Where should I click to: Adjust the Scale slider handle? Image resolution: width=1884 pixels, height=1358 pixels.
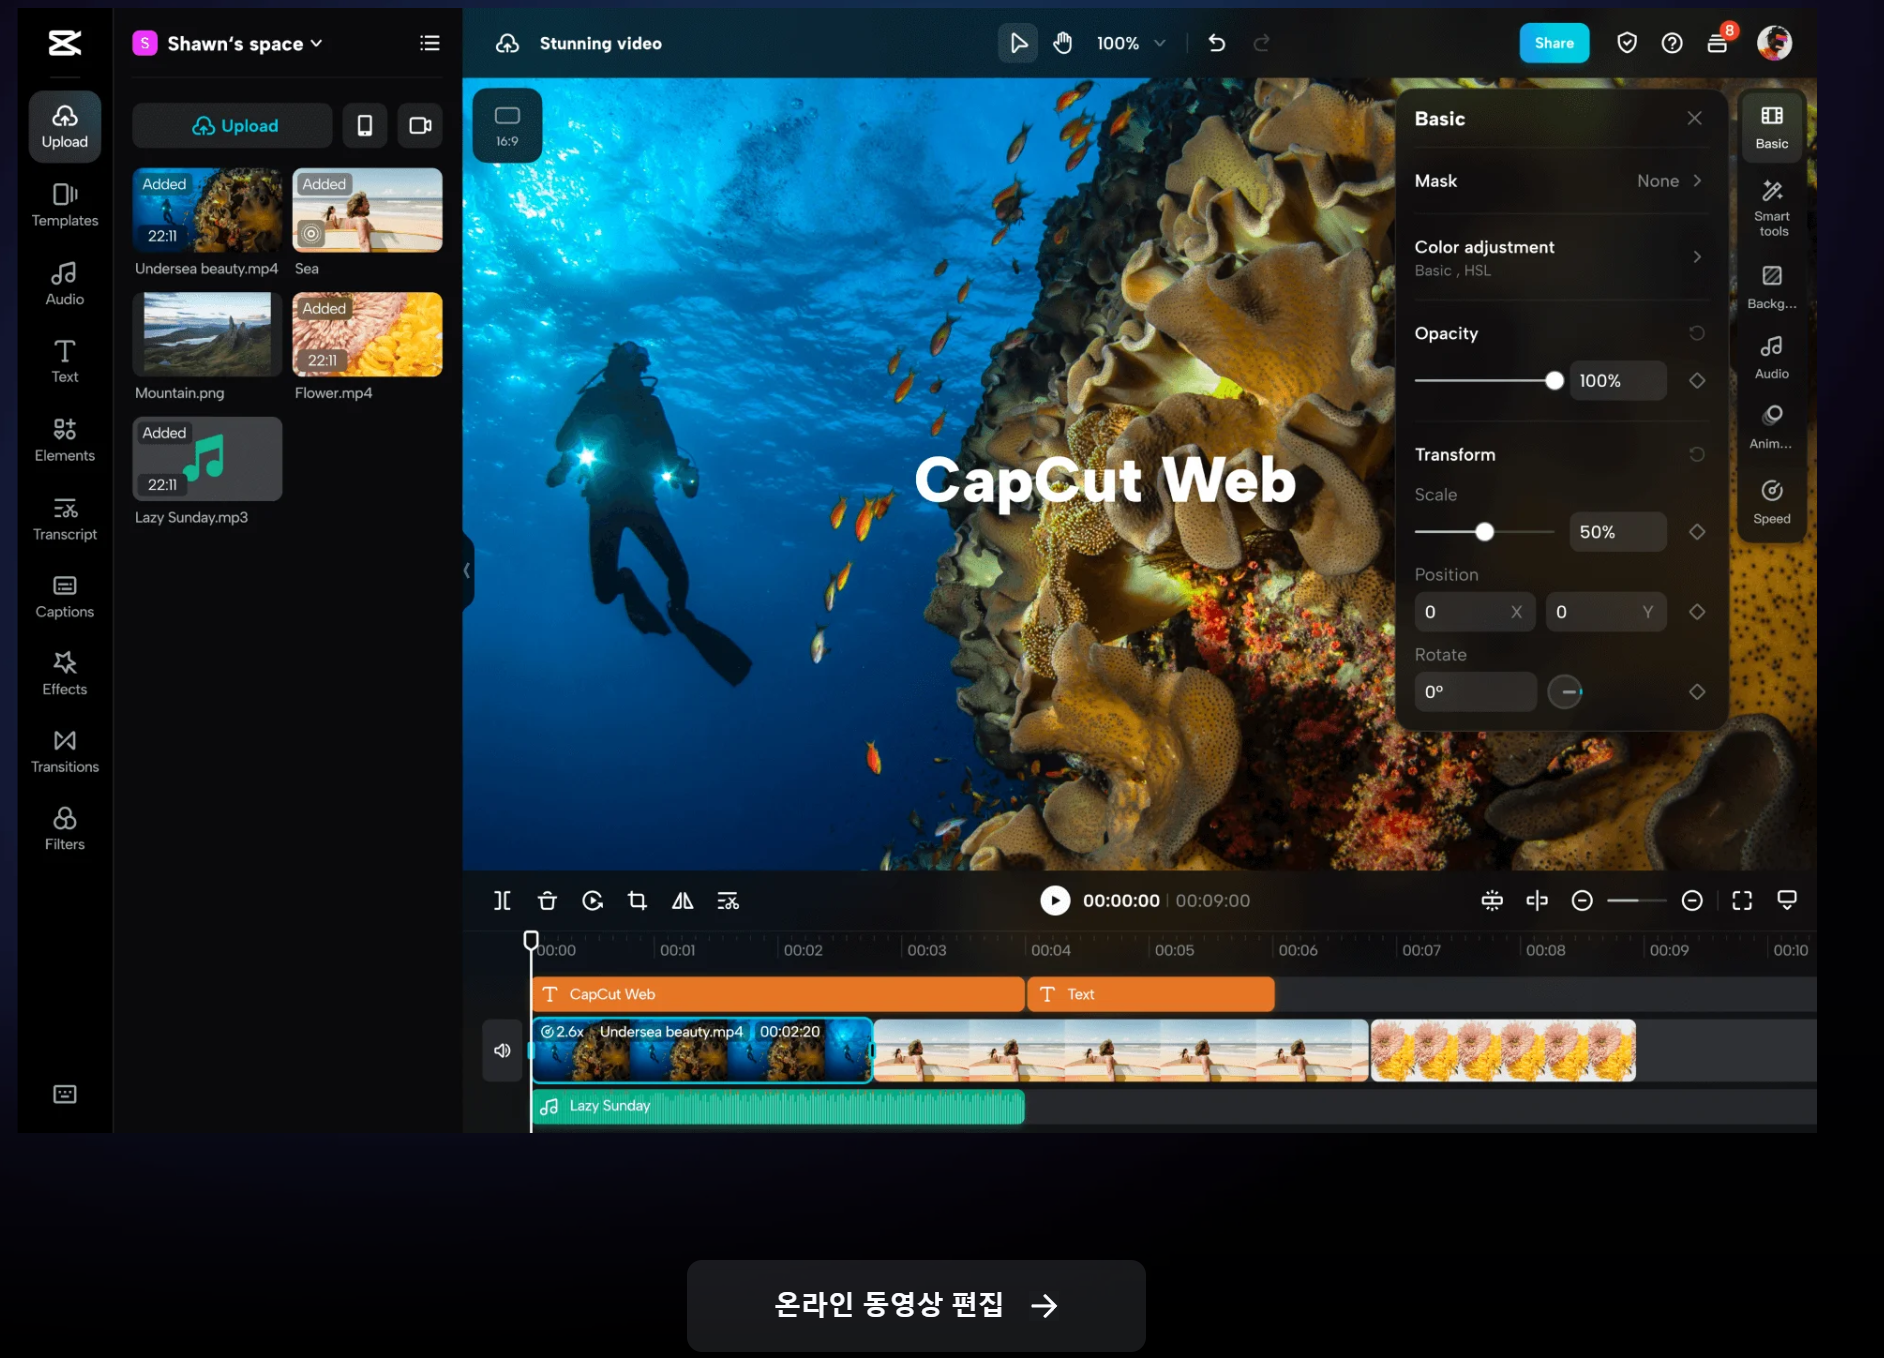pyautogui.click(x=1485, y=532)
